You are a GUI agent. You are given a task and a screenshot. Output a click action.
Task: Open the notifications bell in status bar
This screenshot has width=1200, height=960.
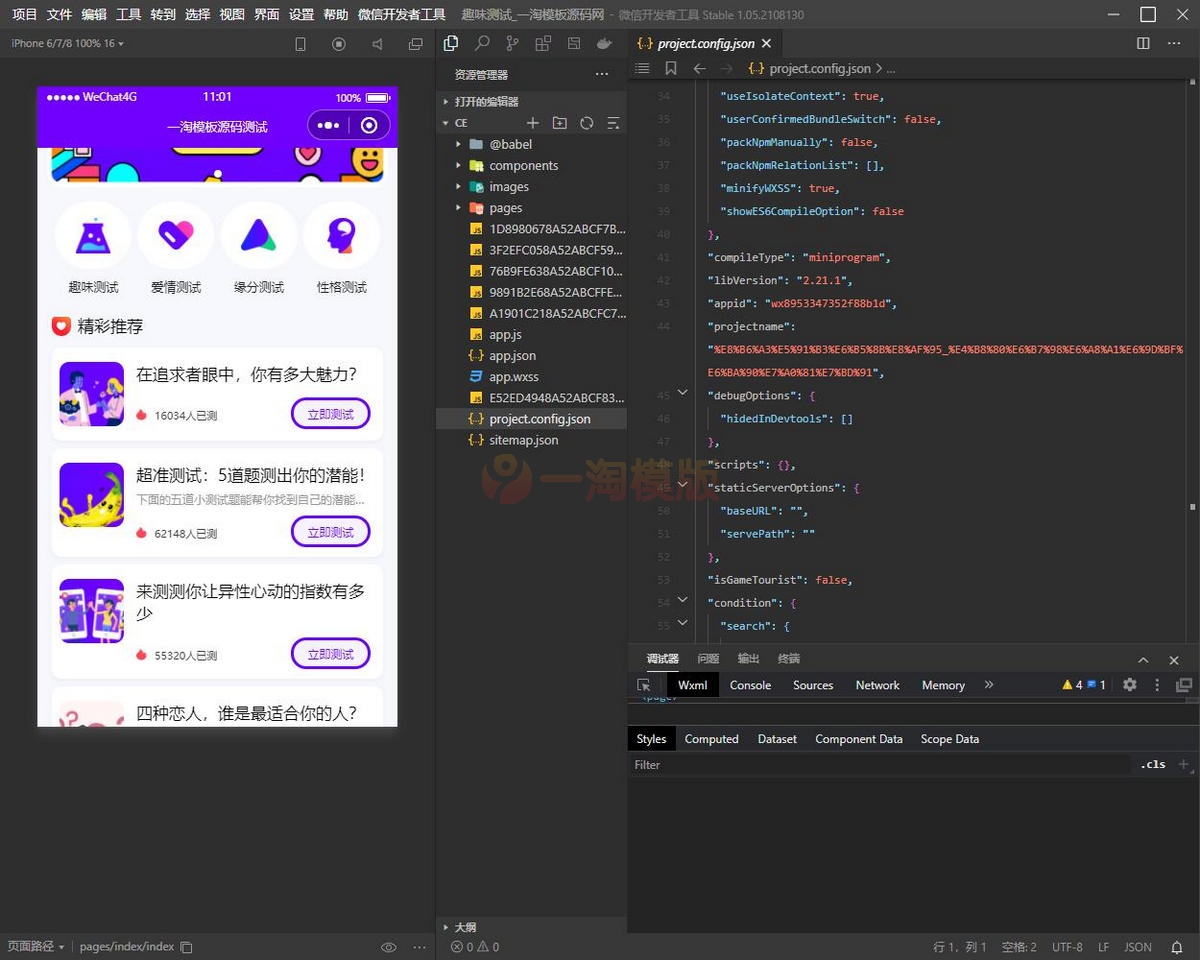[x=1175, y=947]
